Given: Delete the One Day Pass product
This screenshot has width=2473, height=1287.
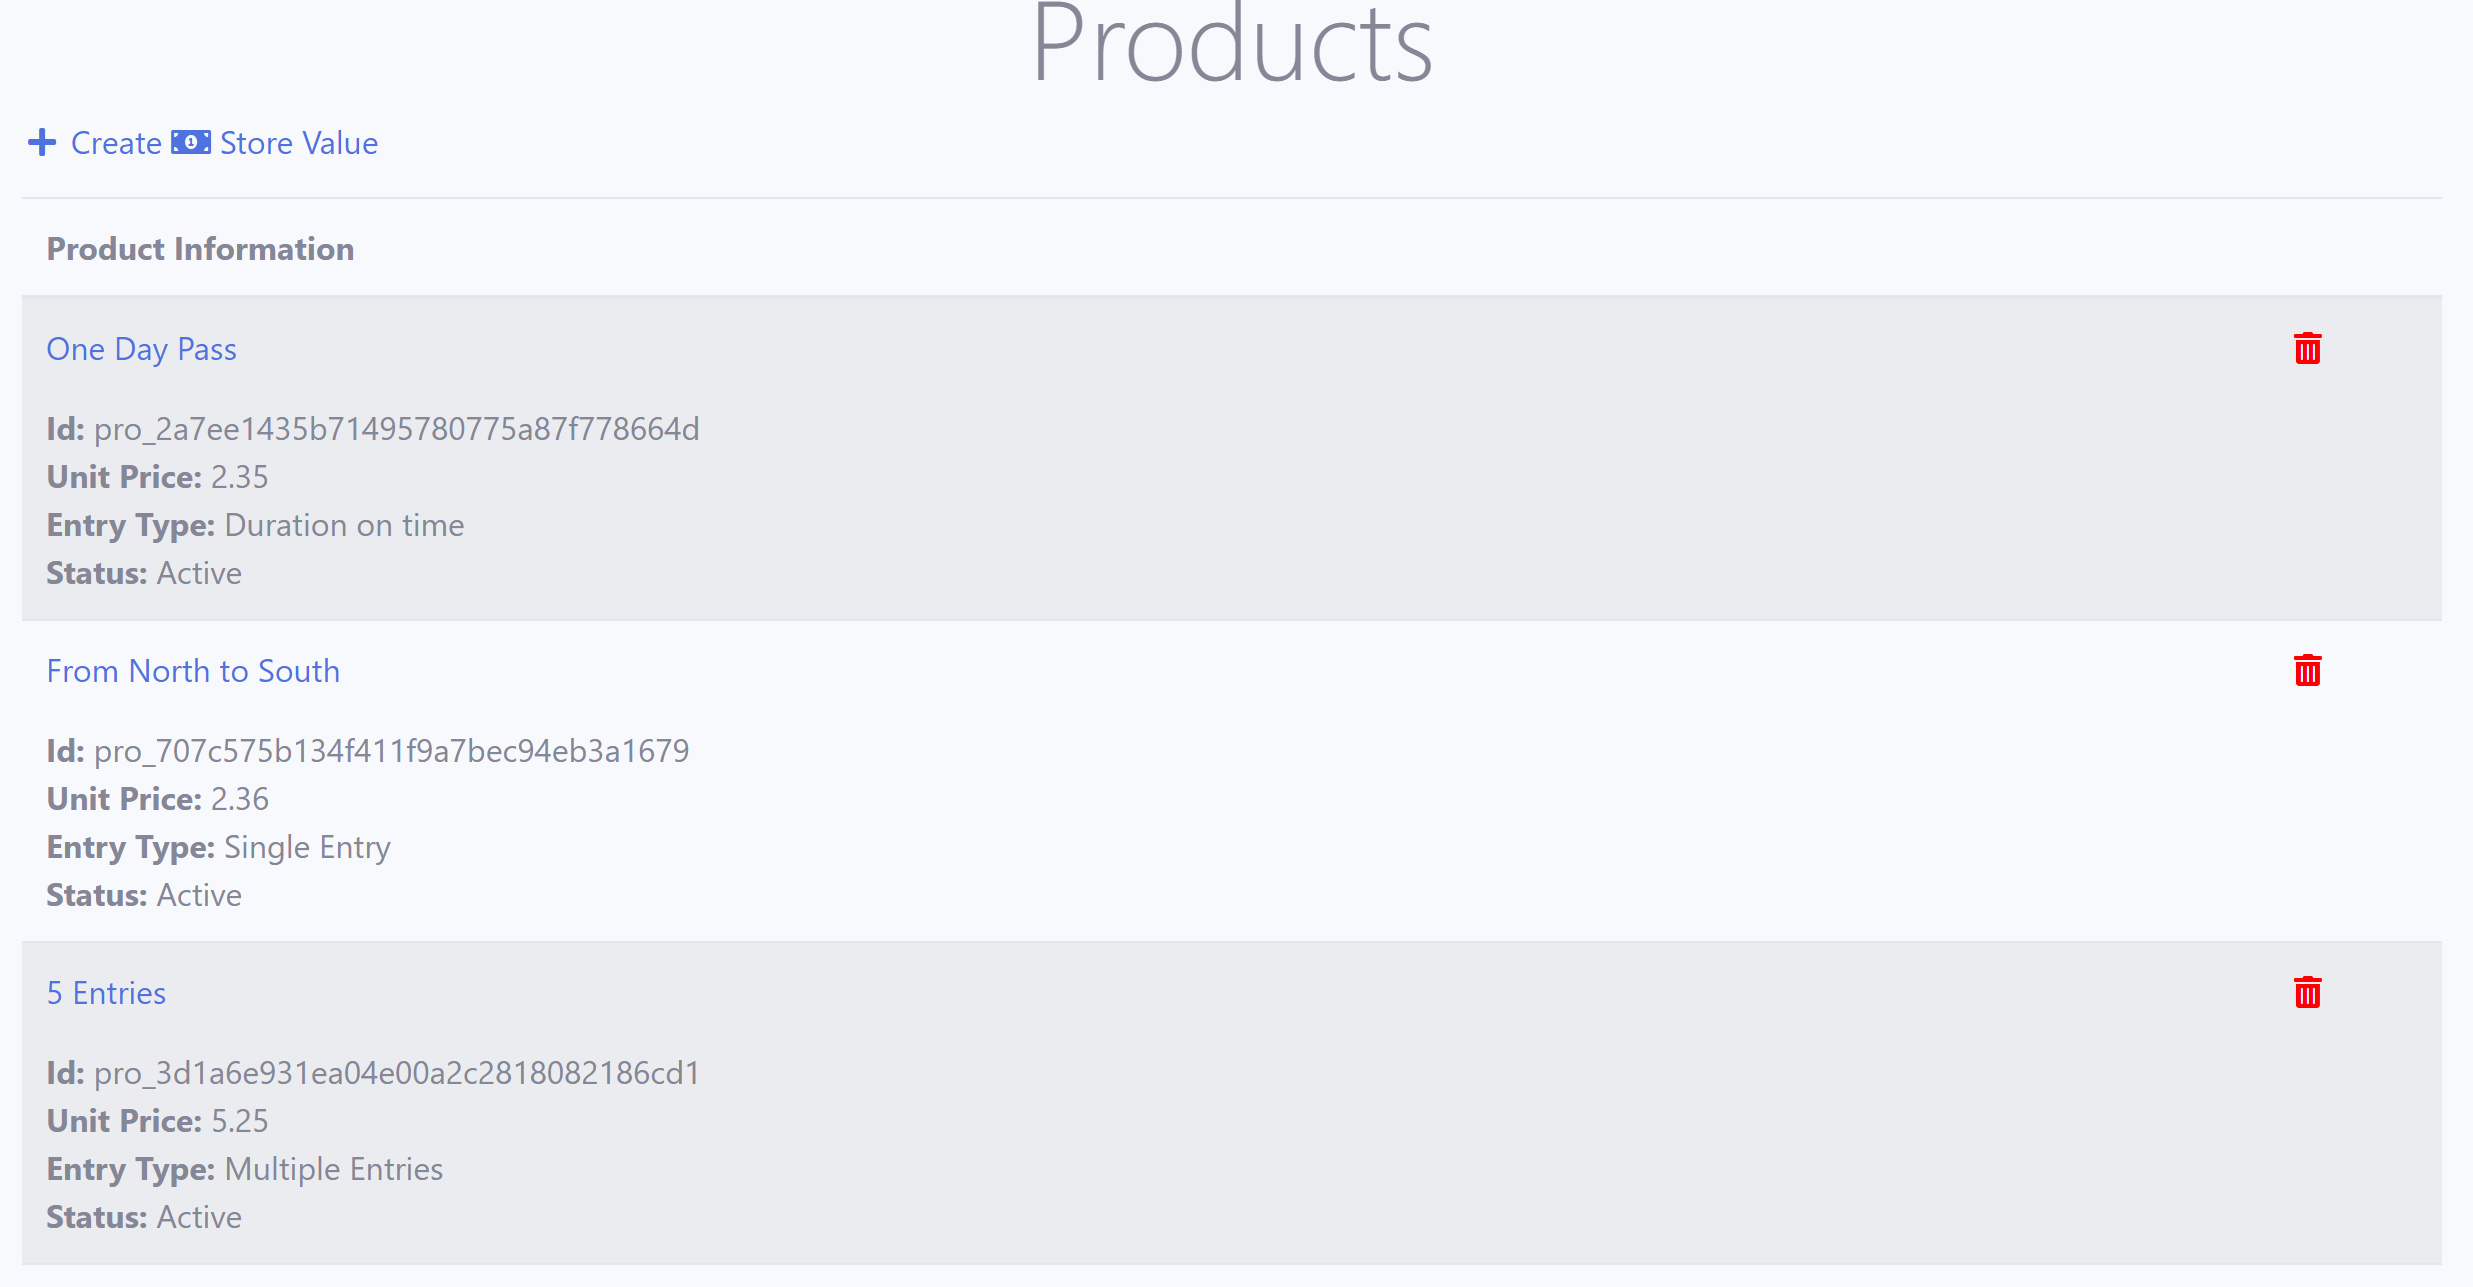Looking at the screenshot, I should point(2307,349).
